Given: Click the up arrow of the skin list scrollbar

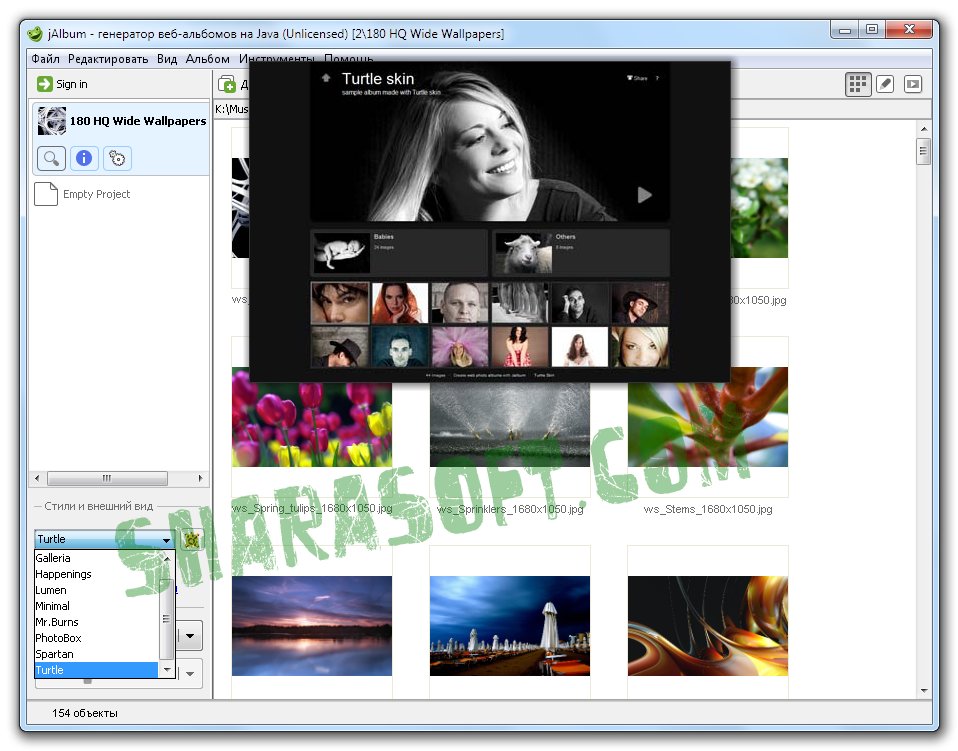Looking at the screenshot, I should (x=167, y=558).
